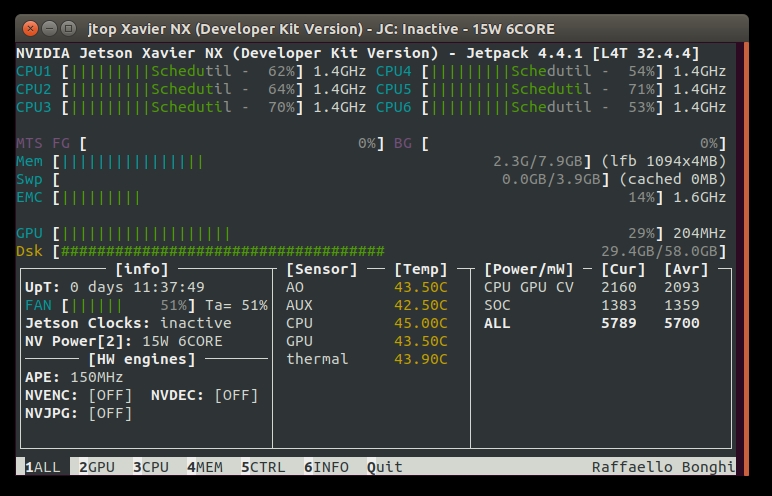Select the 4MEM tab
The width and height of the screenshot is (772, 496).
tap(205, 467)
